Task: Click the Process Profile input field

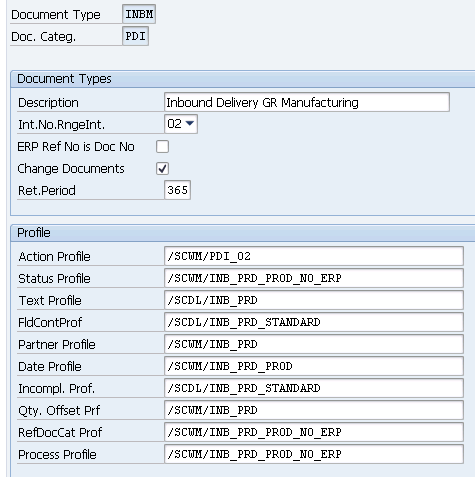Action: [x=314, y=454]
